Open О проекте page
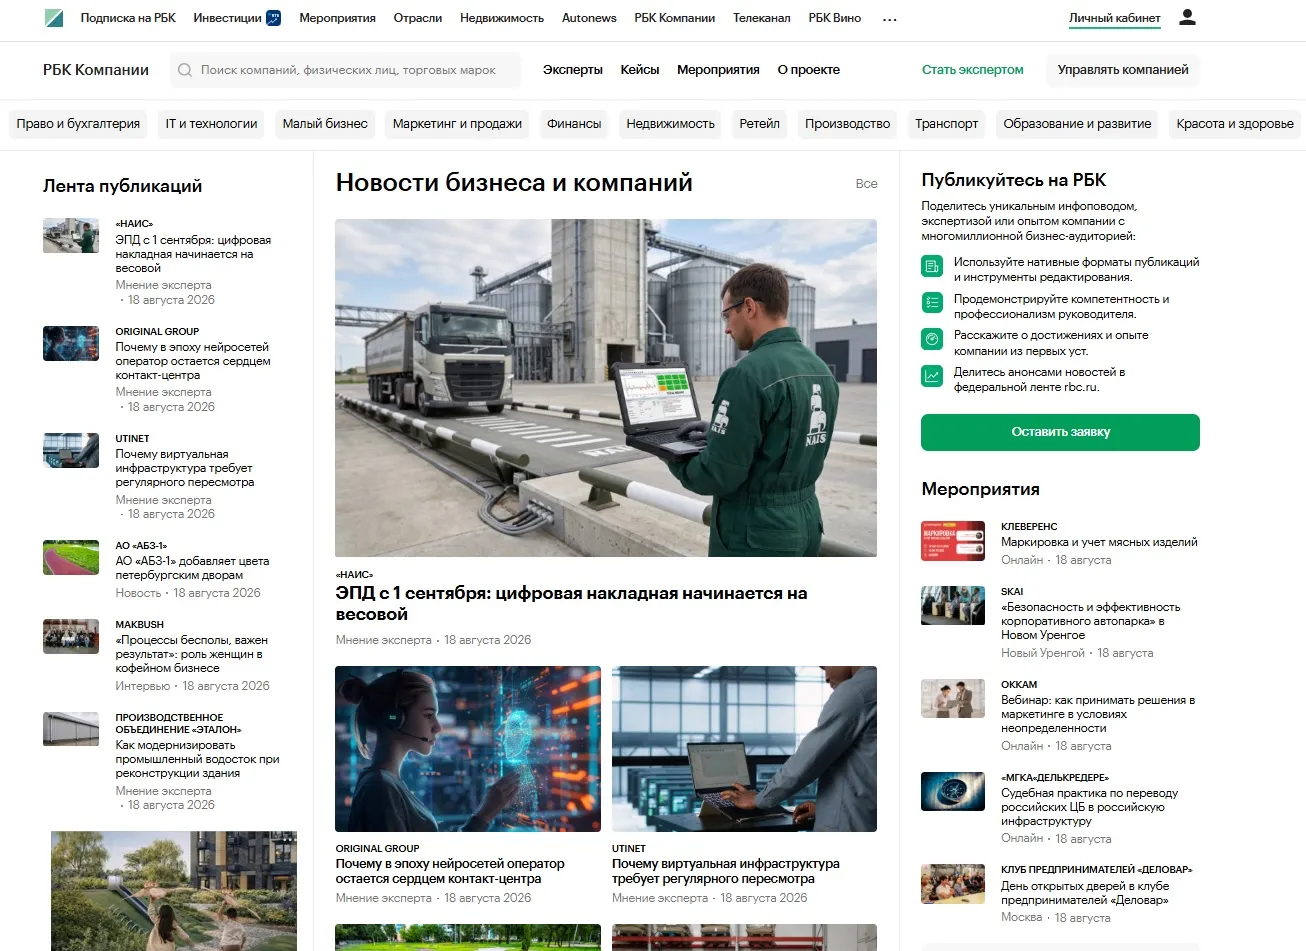This screenshot has height=951, width=1306. point(809,70)
